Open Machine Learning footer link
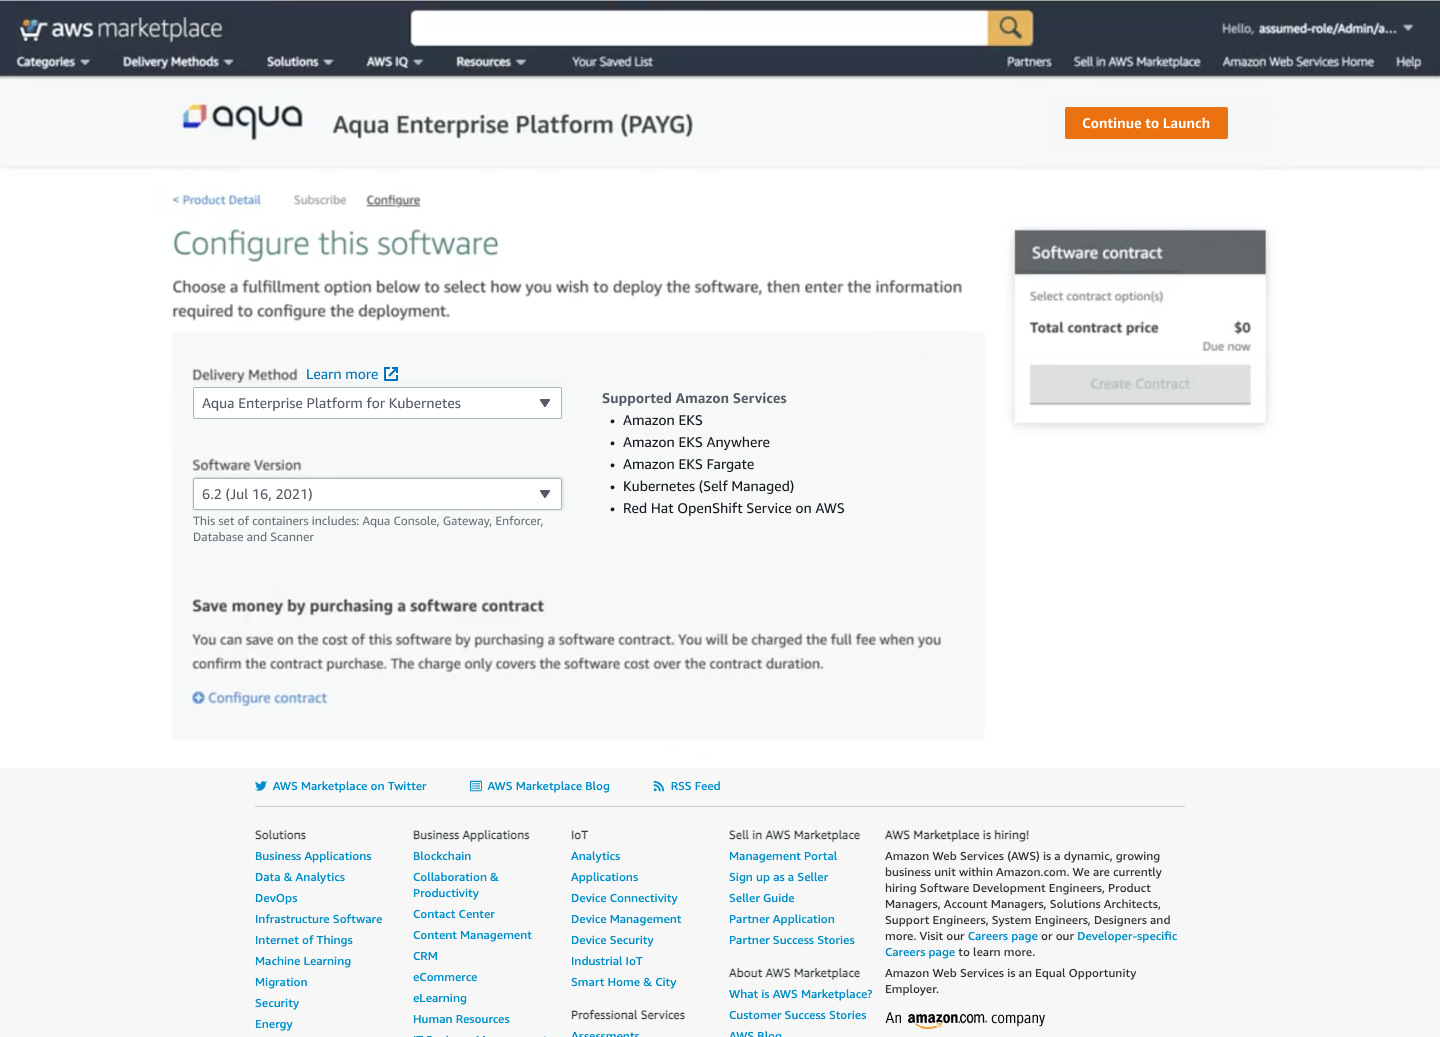This screenshot has width=1440, height=1037. tap(303, 961)
